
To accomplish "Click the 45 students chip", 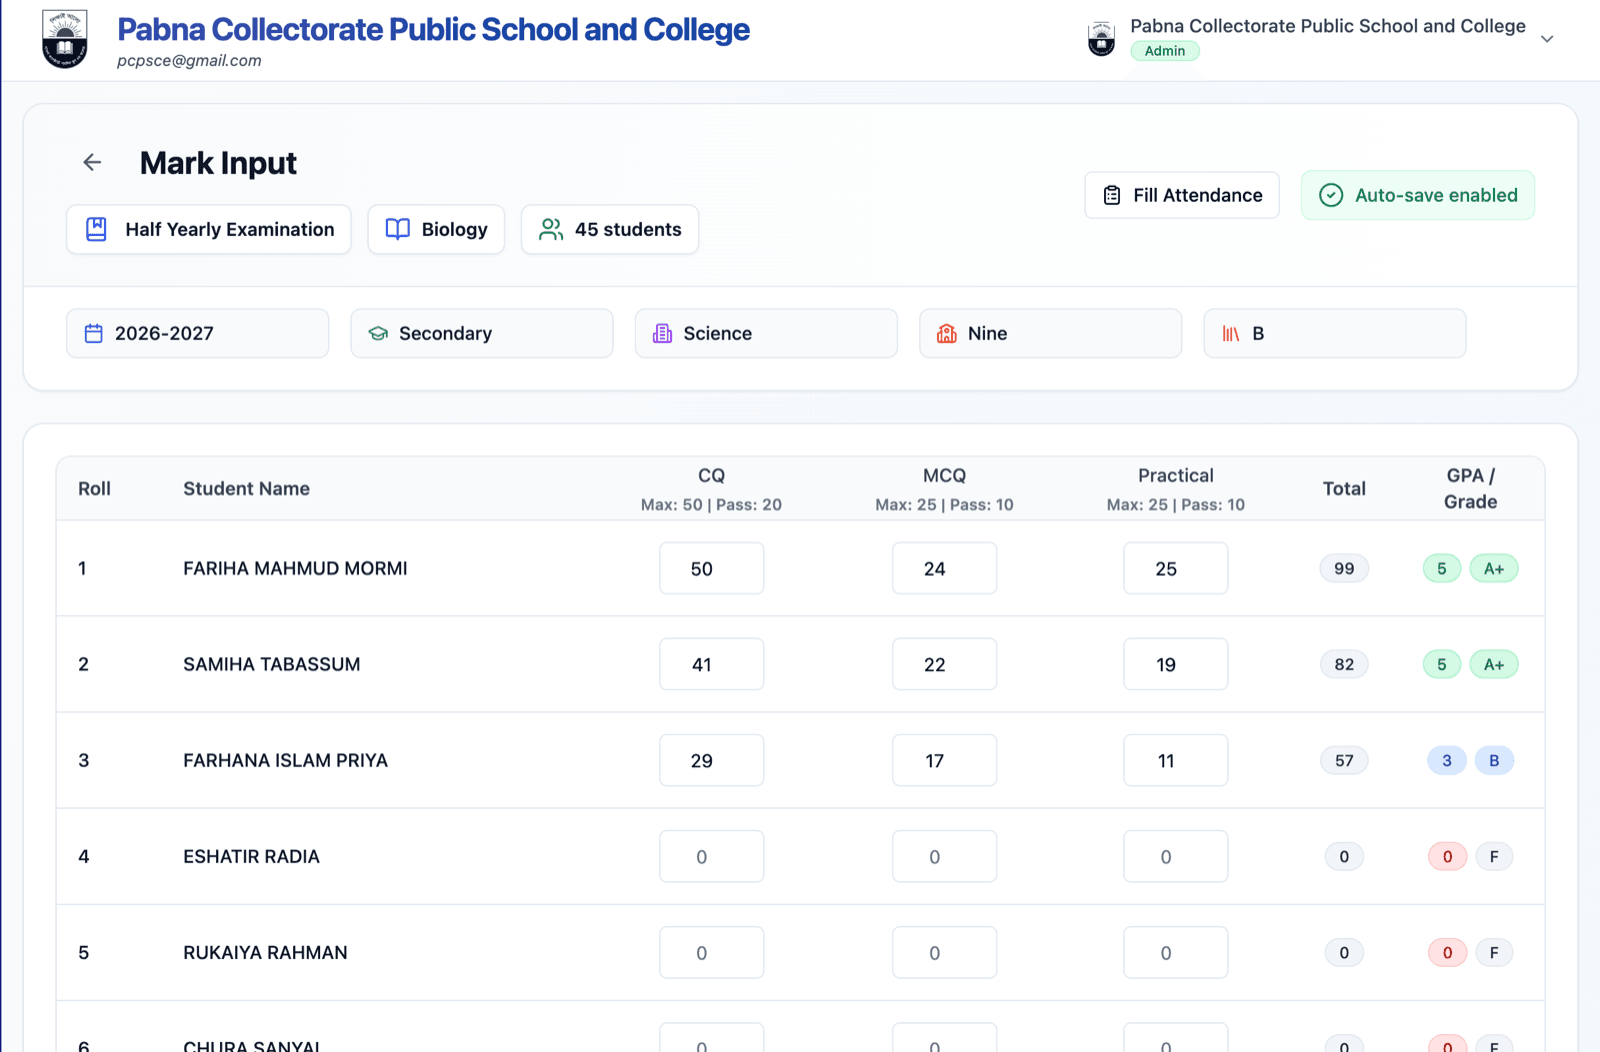I will coord(610,229).
